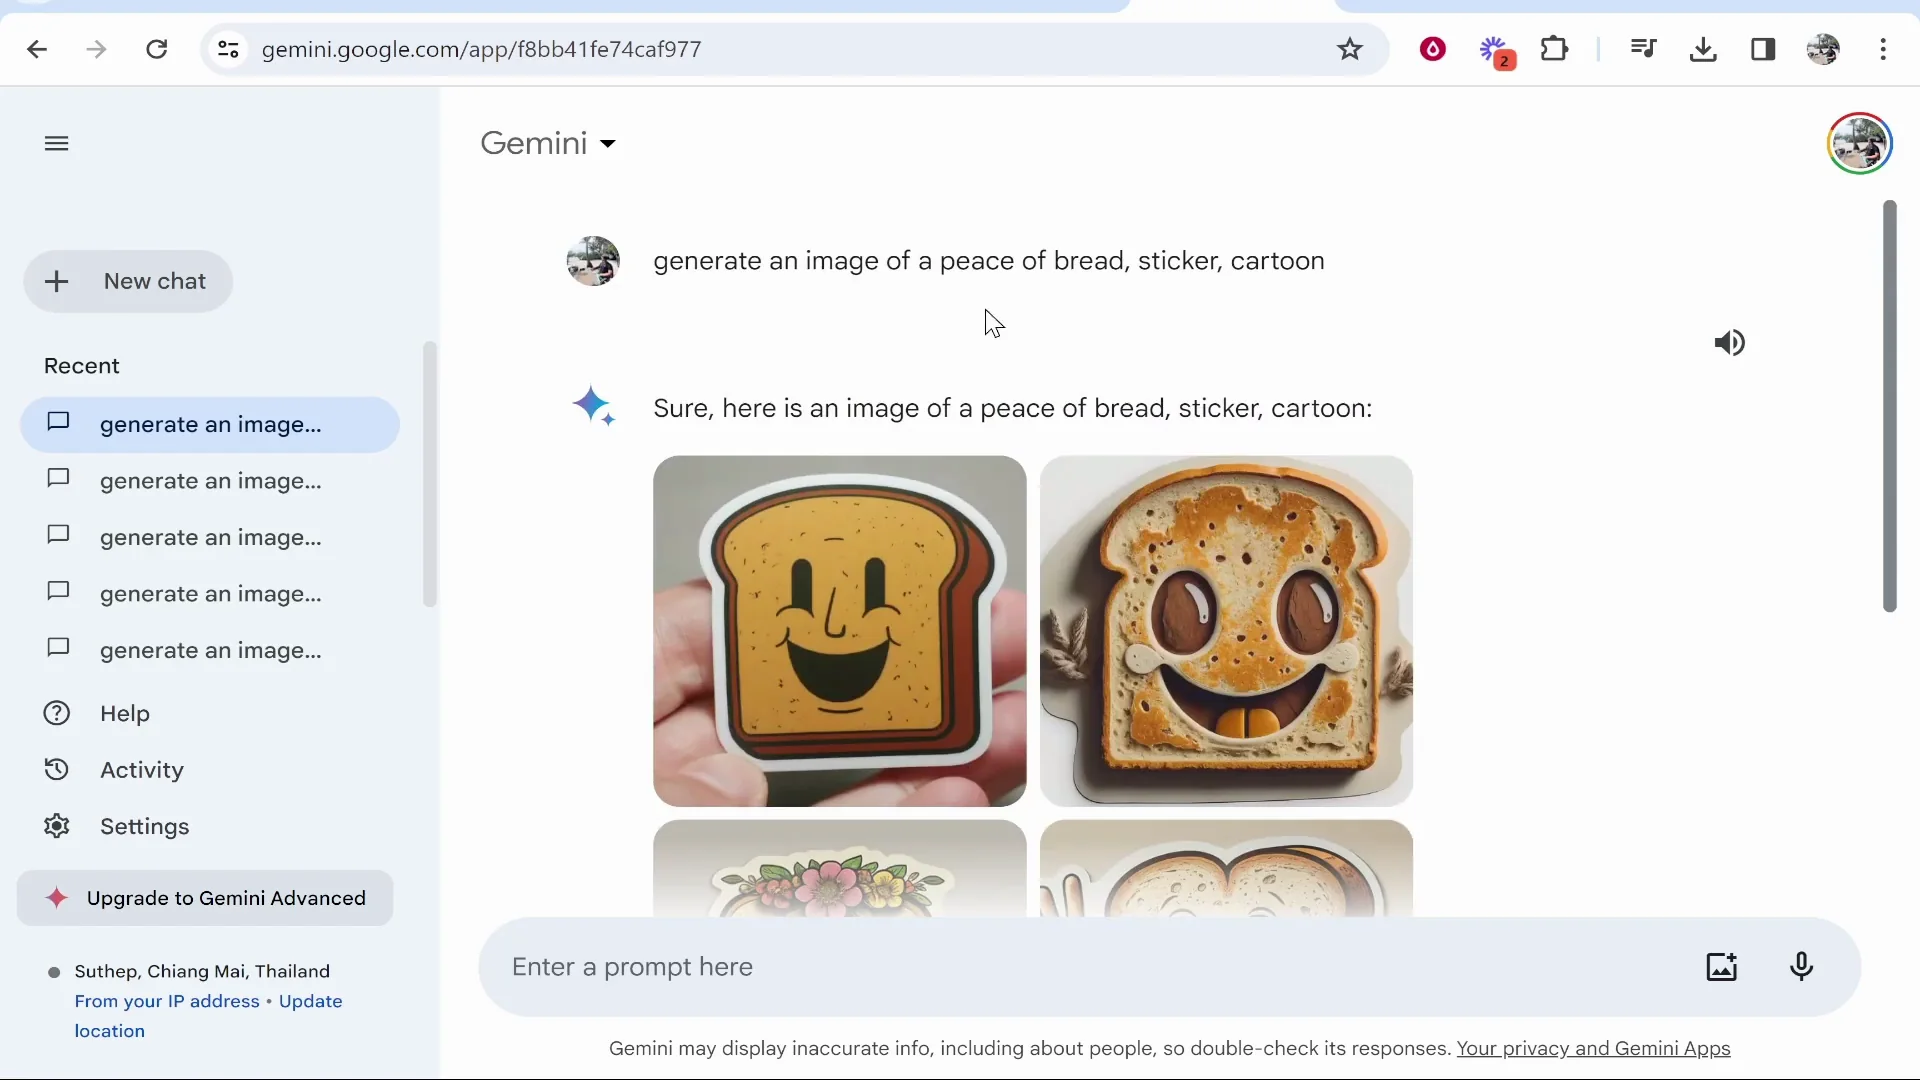Open Your privacy and Gemini Apps link

point(1594,1049)
